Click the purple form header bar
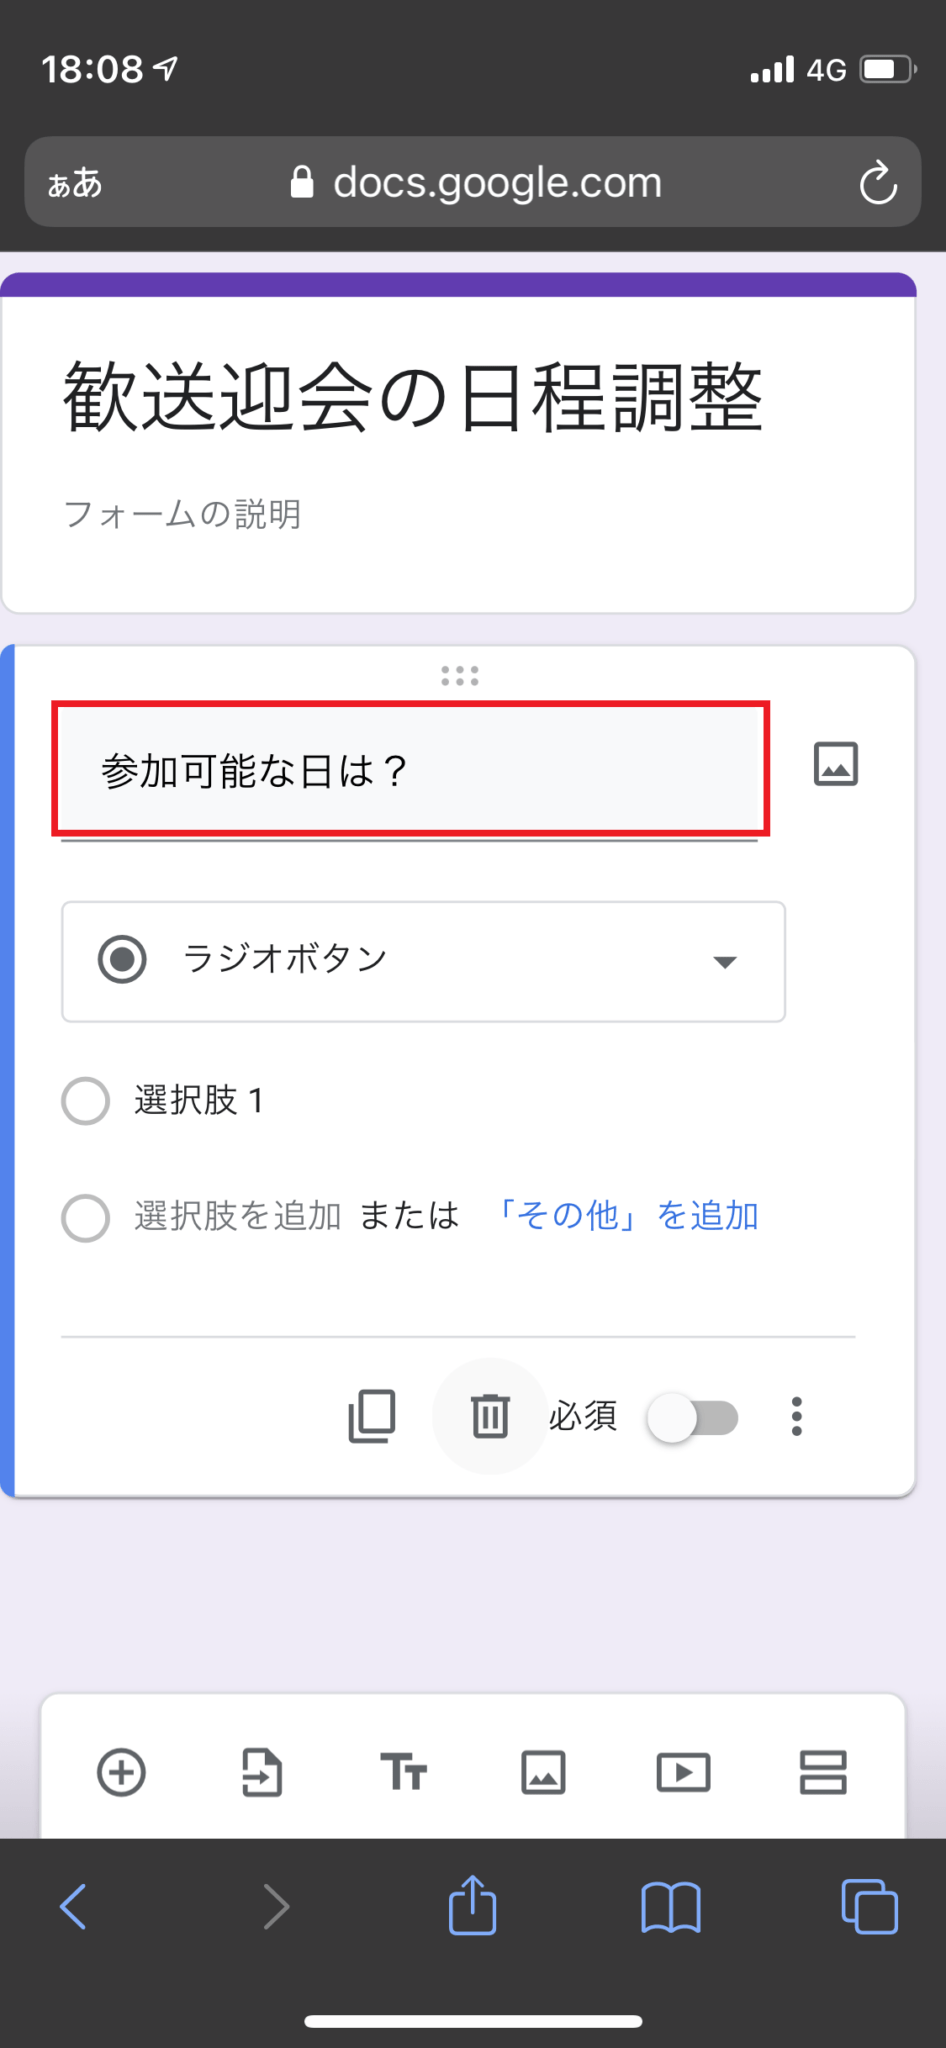Screen dimensions: 946x2048 coord(459,285)
